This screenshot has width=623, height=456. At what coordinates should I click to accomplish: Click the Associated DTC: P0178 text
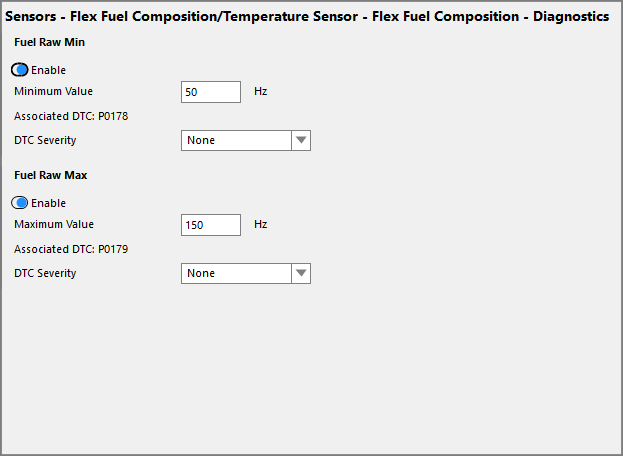click(71, 116)
